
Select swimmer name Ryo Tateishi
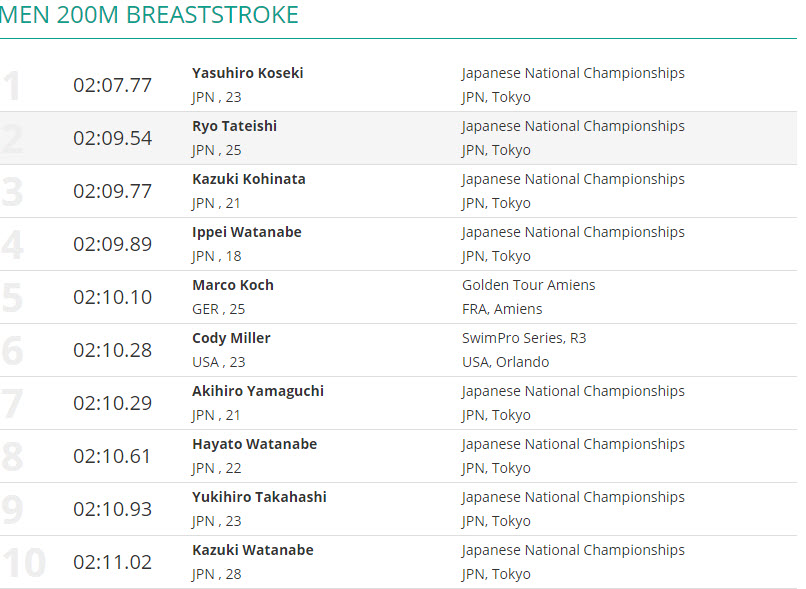(234, 126)
